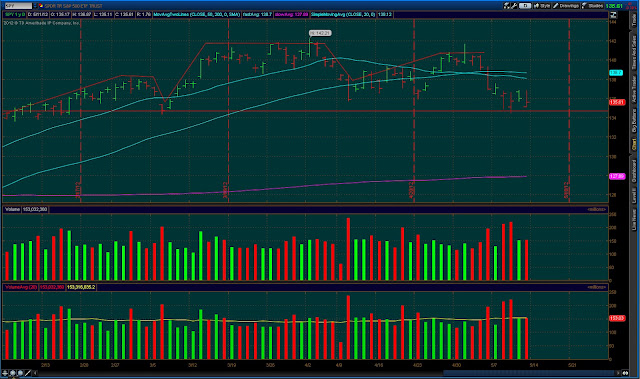Click millions label in Volume panel
640x379 pixels.
(596, 209)
